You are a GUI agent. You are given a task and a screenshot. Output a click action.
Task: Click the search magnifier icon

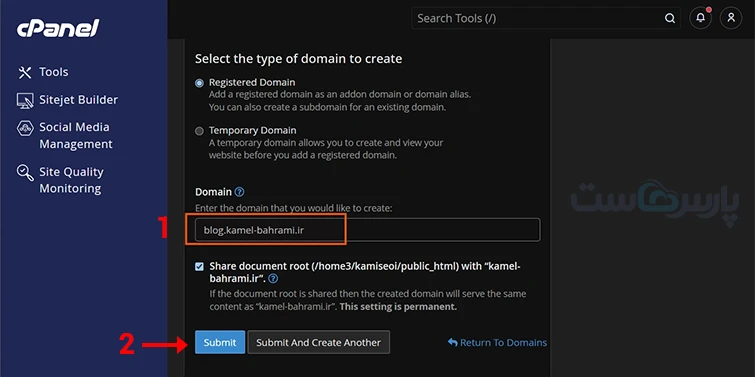point(669,18)
